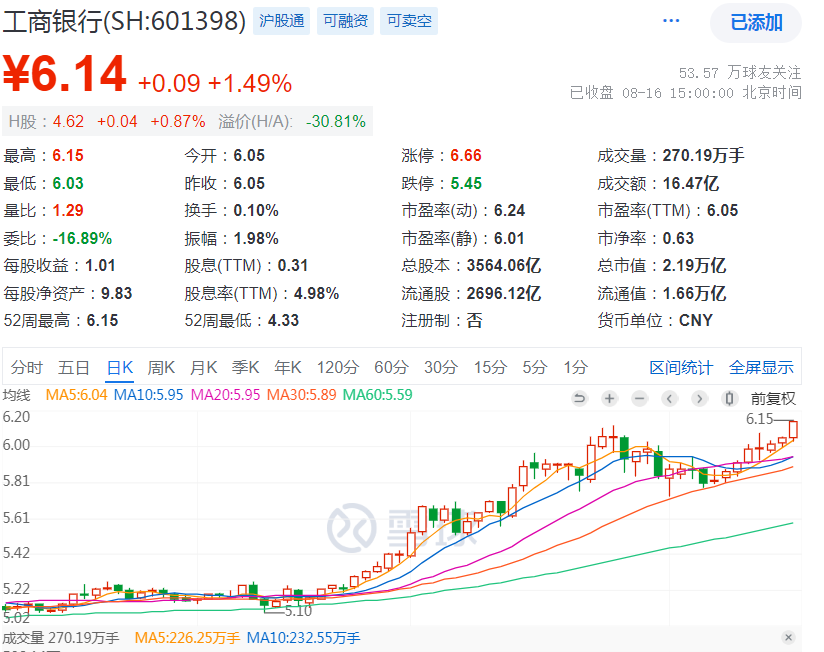Switch to the 分时 intraday tab

pos(26,367)
